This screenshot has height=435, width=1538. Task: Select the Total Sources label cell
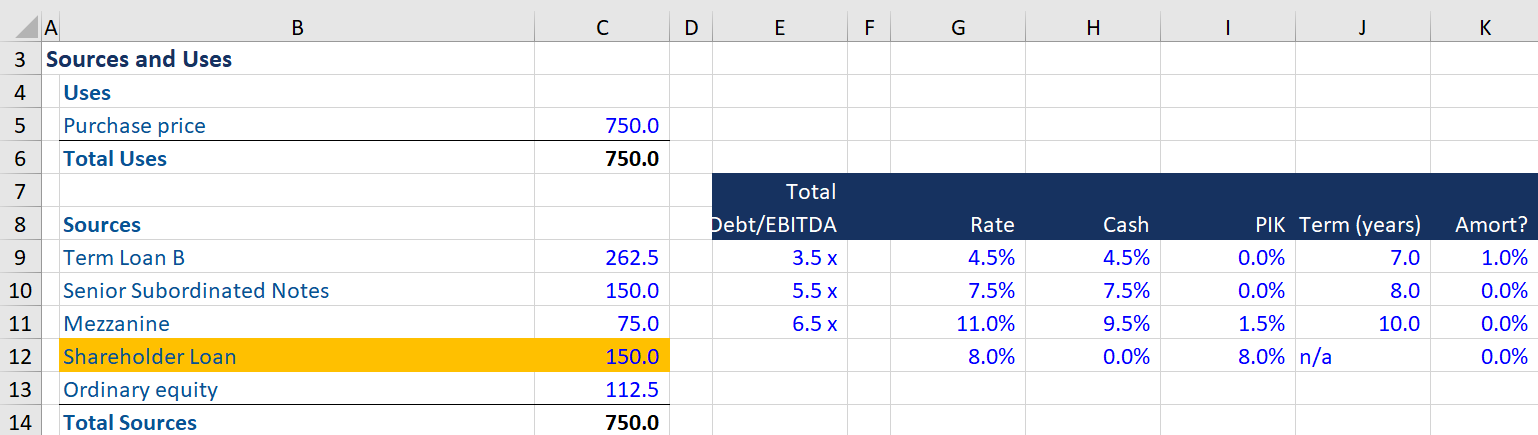click(130, 422)
